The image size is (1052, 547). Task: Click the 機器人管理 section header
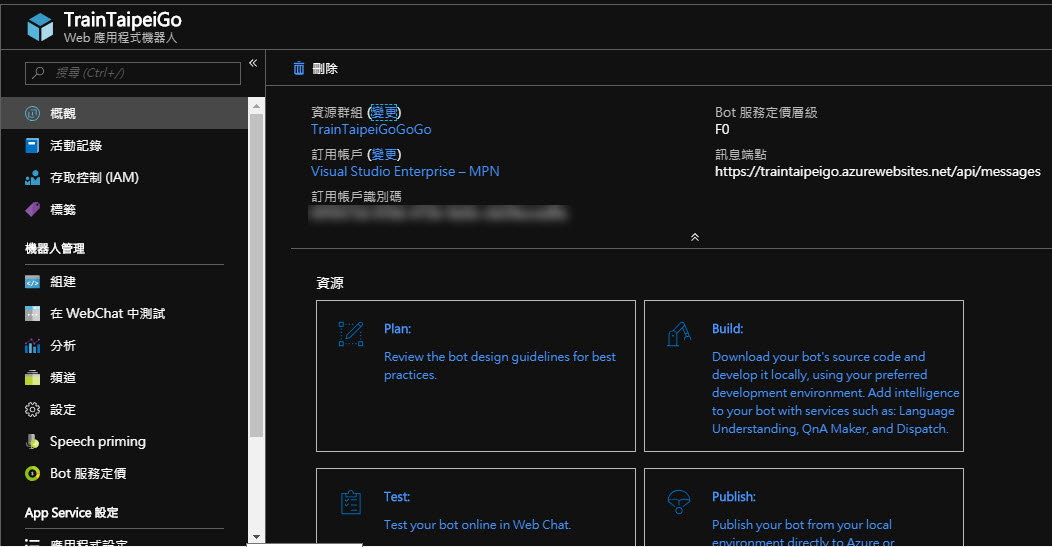(55, 248)
